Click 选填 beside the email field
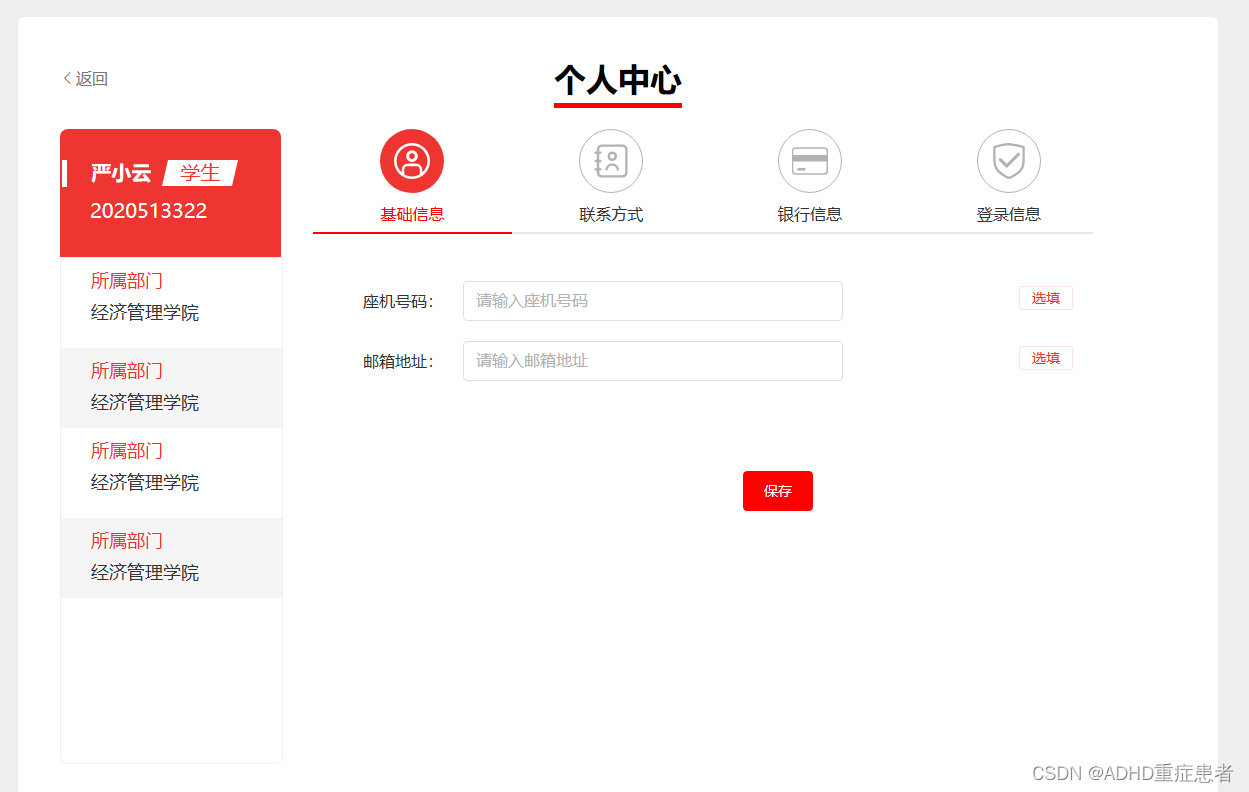The width and height of the screenshot is (1249, 792). coord(1045,357)
